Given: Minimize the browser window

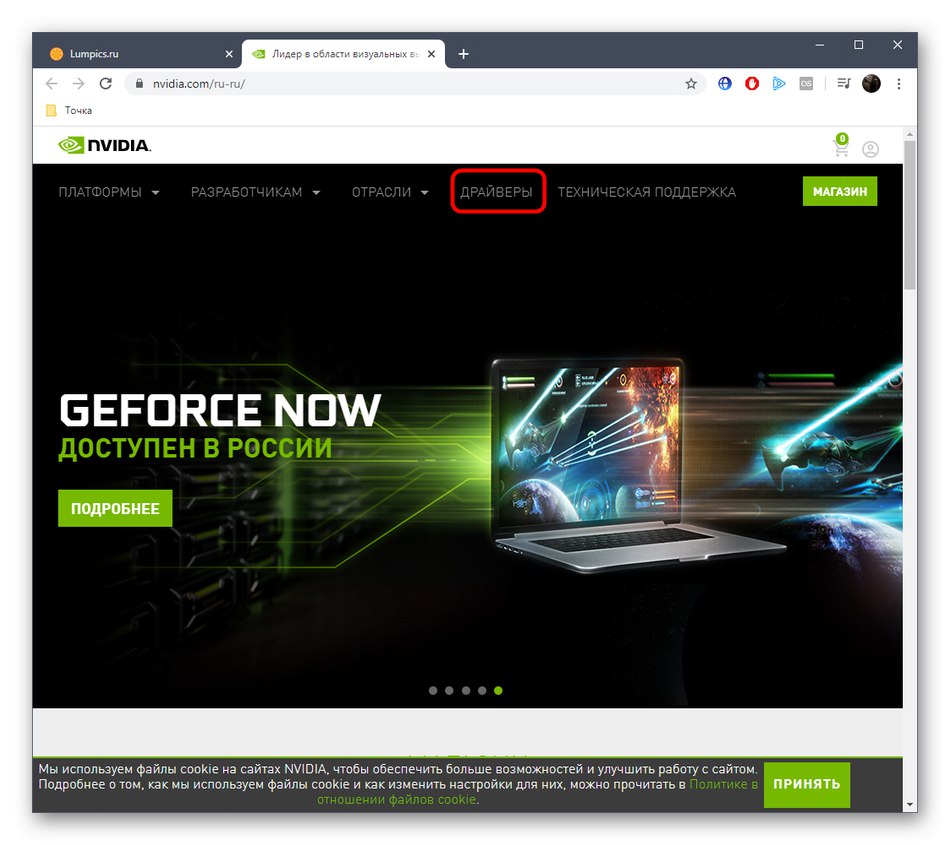Looking at the screenshot, I should click(820, 45).
